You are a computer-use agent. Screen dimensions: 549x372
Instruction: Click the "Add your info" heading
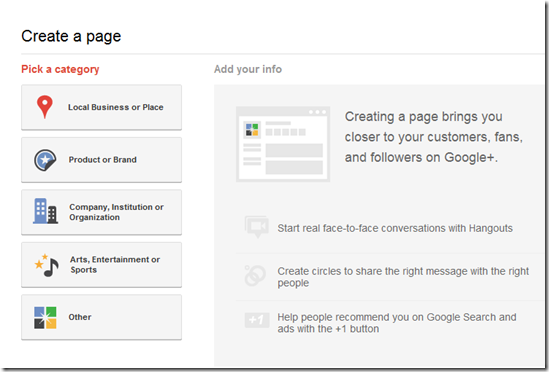pos(248,69)
